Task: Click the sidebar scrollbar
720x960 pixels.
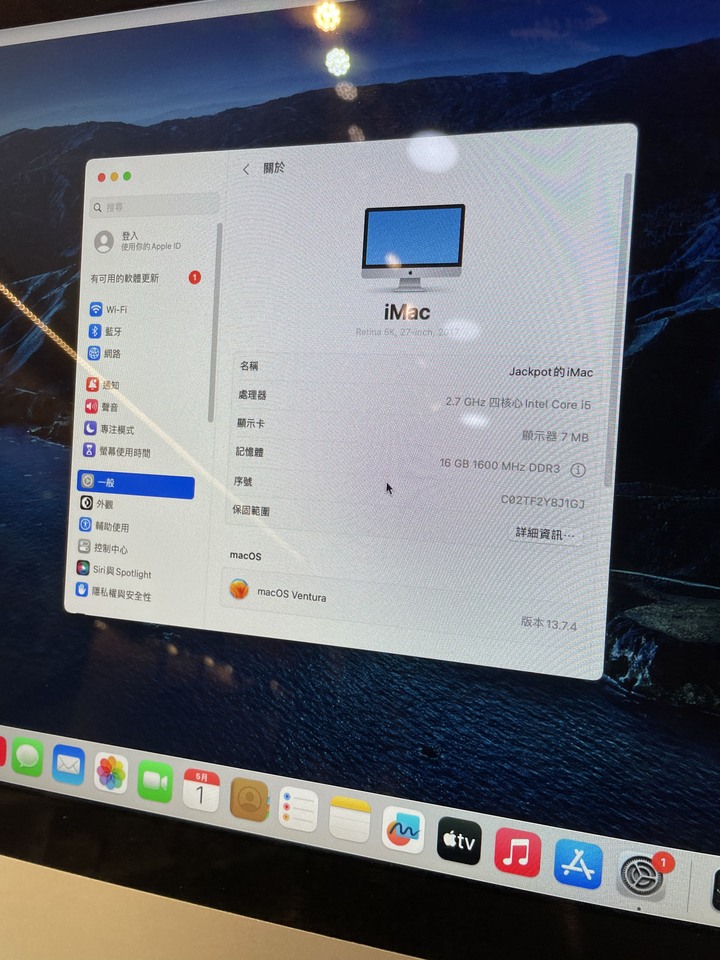Action: pos(214,323)
